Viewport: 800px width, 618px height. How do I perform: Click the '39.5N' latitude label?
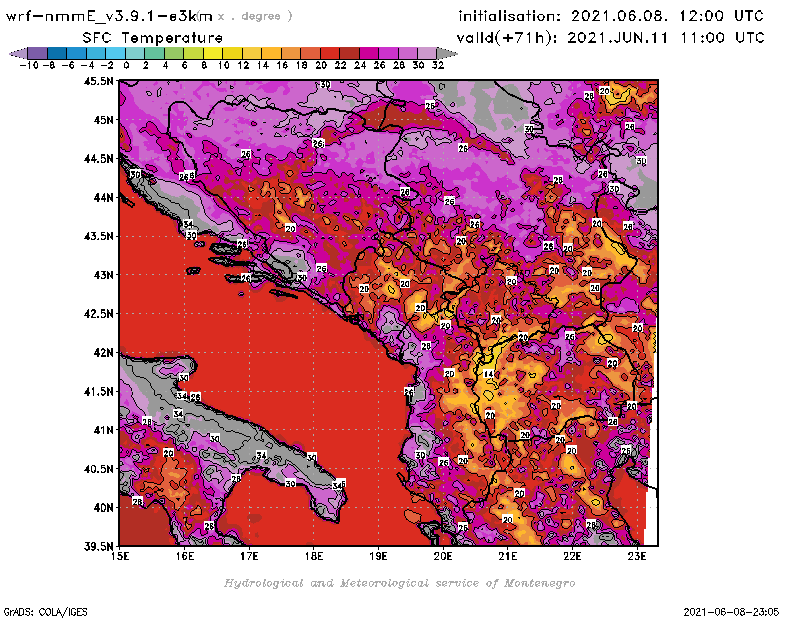tap(98, 546)
